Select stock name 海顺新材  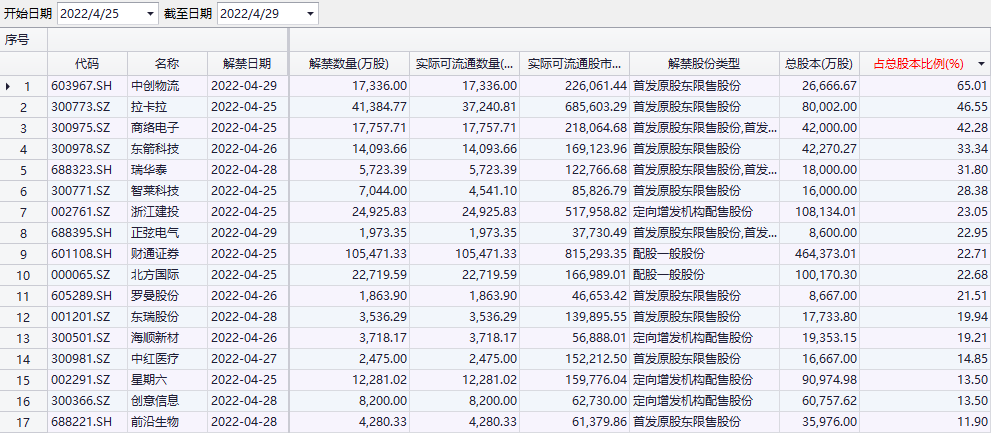pyautogui.click(x=155, y=338)
